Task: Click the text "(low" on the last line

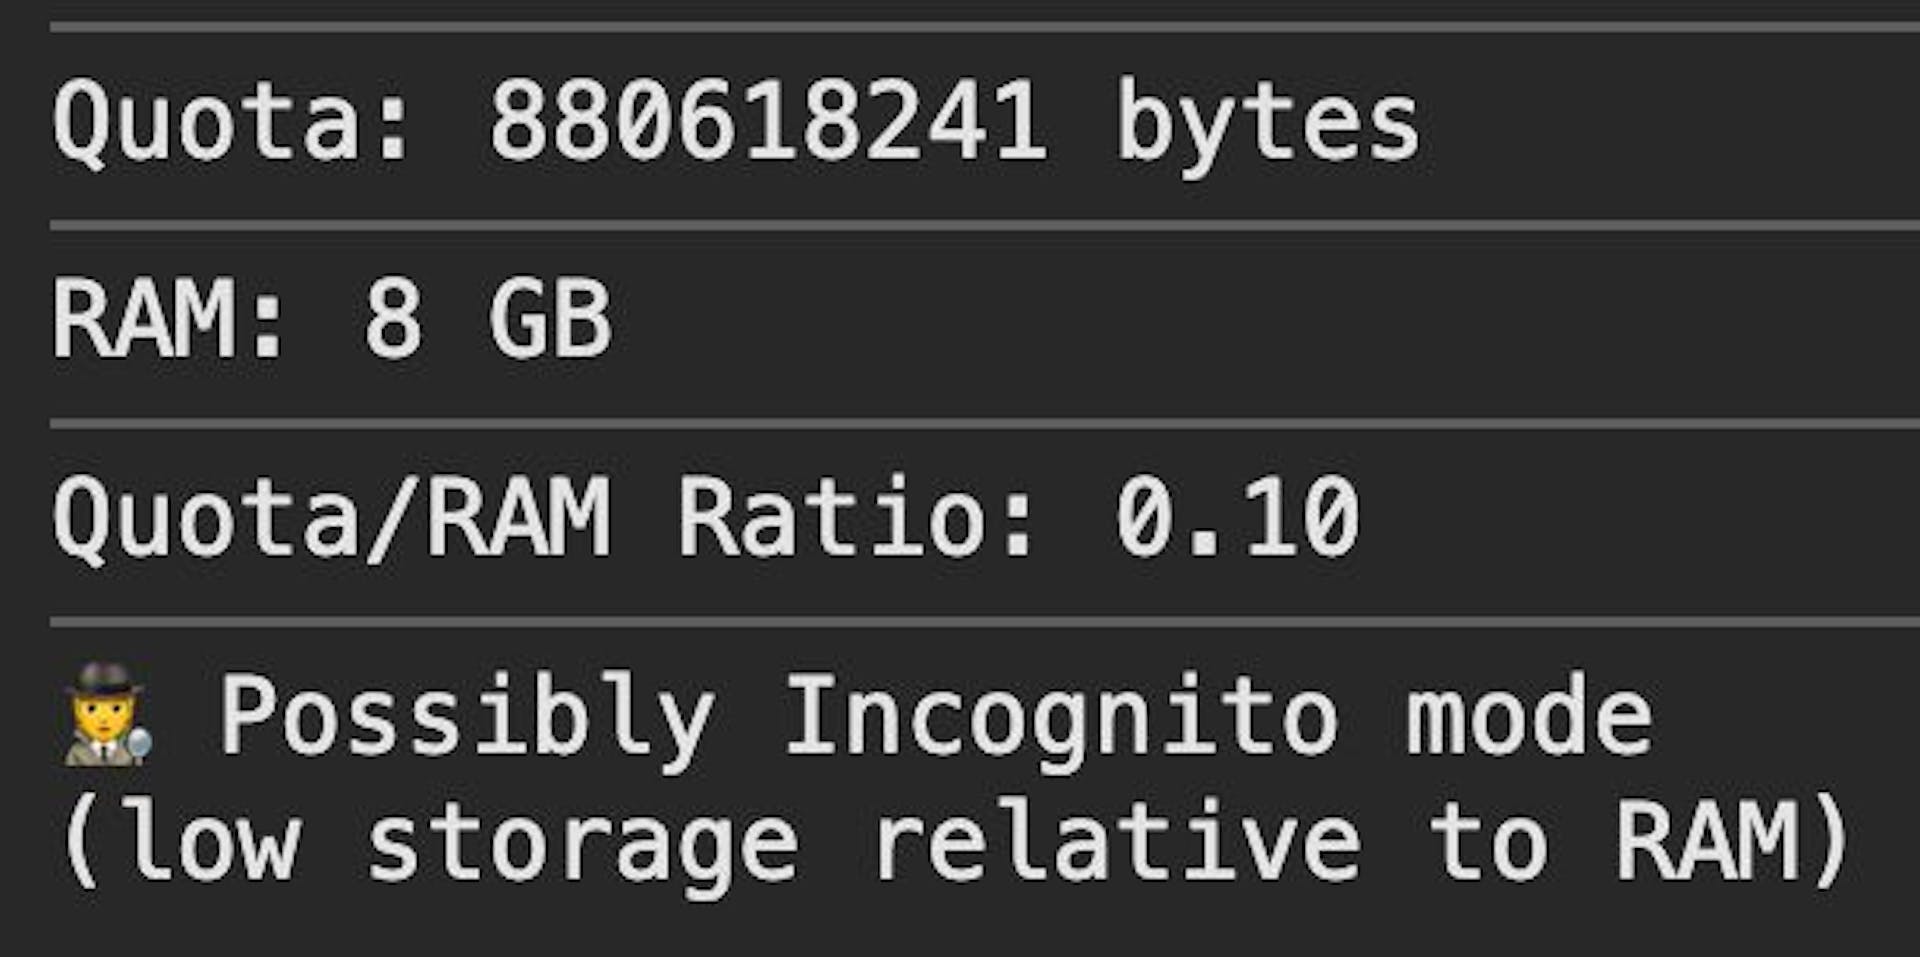Action: click(180, 842)
